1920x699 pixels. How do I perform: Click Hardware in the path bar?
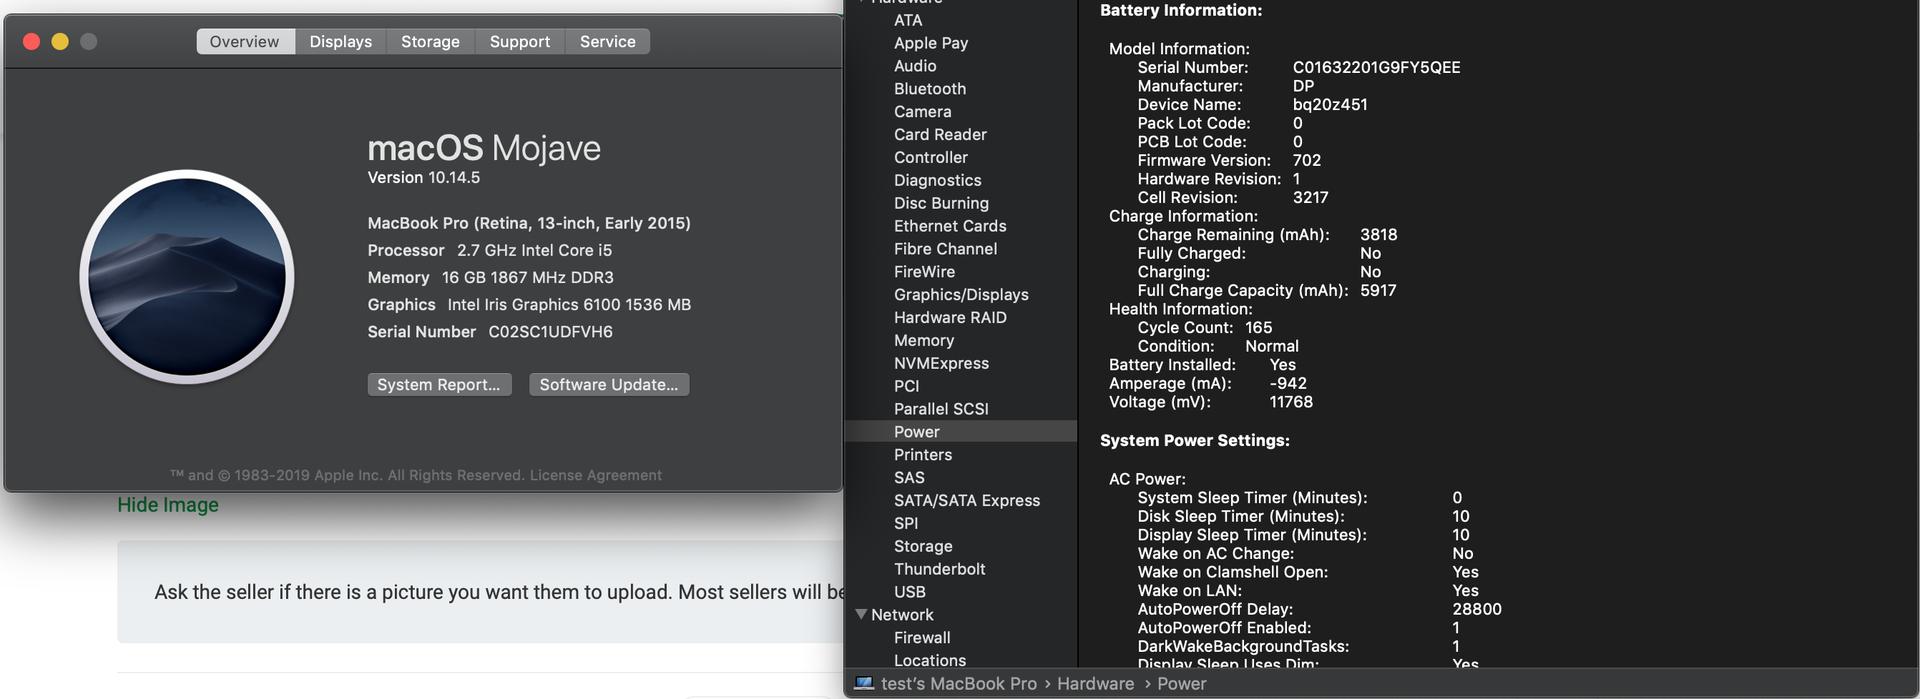pos(1095,684)
